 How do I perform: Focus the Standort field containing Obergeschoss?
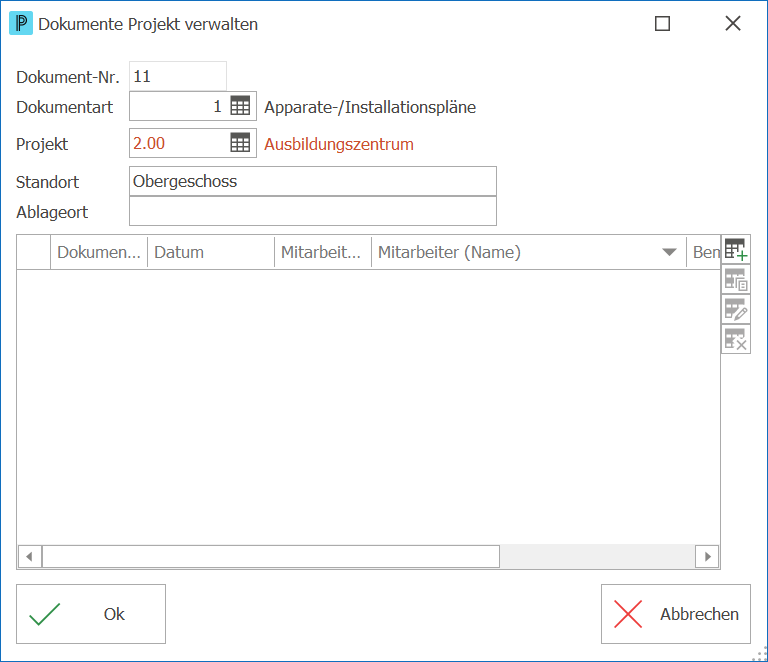(313, 181)
